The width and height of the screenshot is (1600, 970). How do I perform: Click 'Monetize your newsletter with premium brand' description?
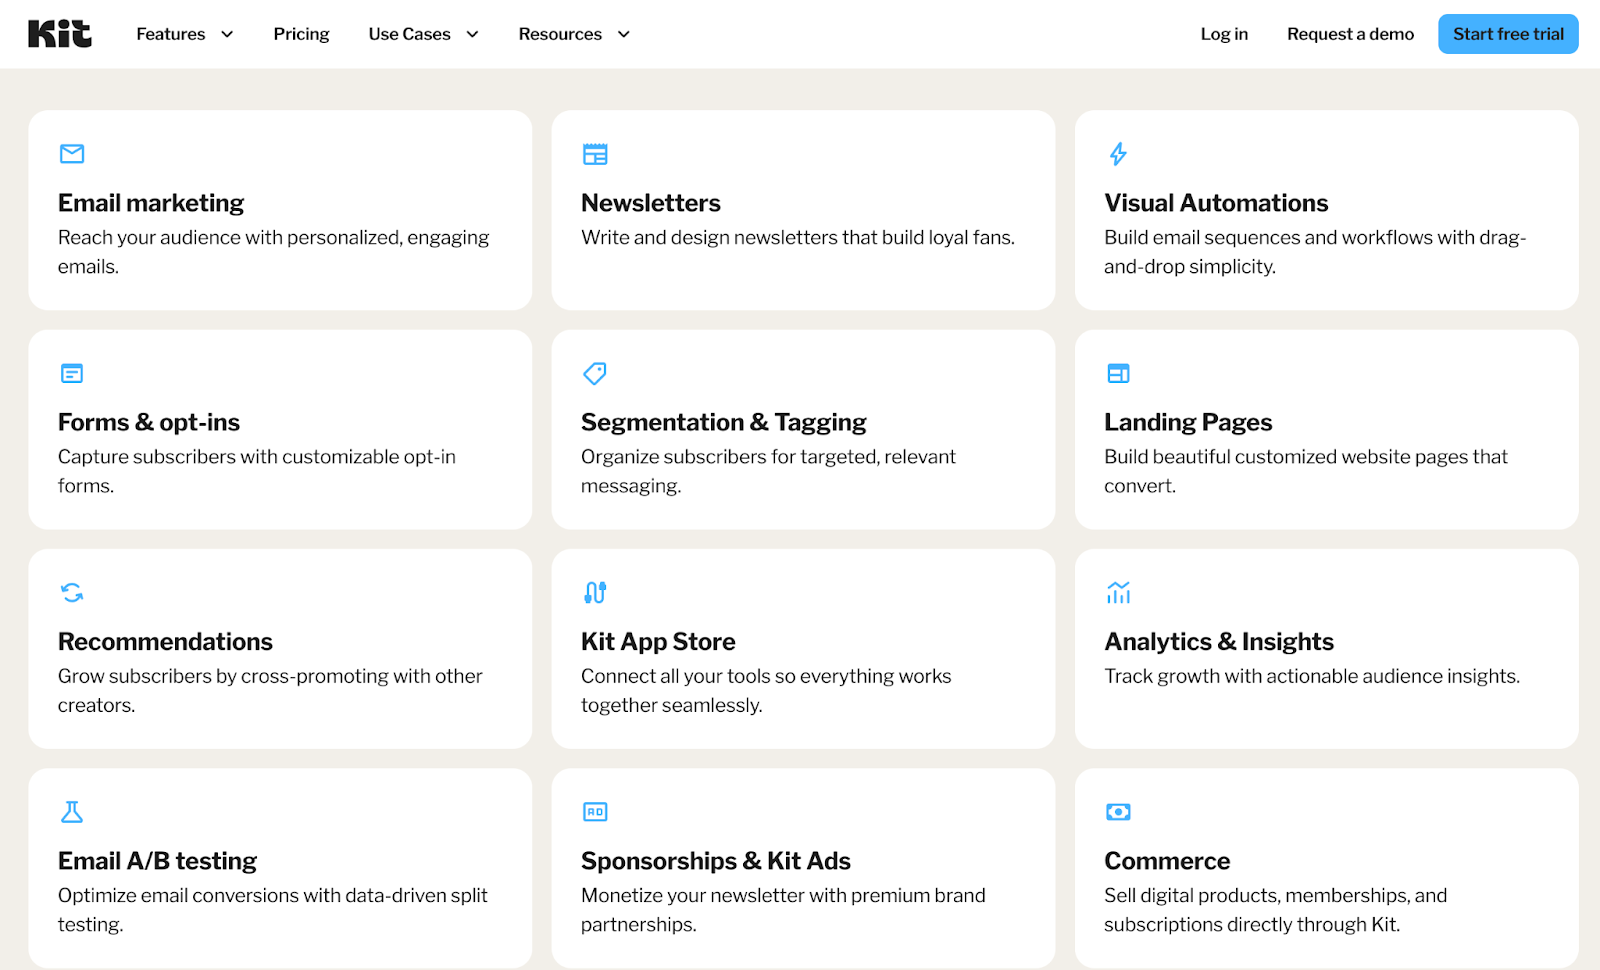783,910
